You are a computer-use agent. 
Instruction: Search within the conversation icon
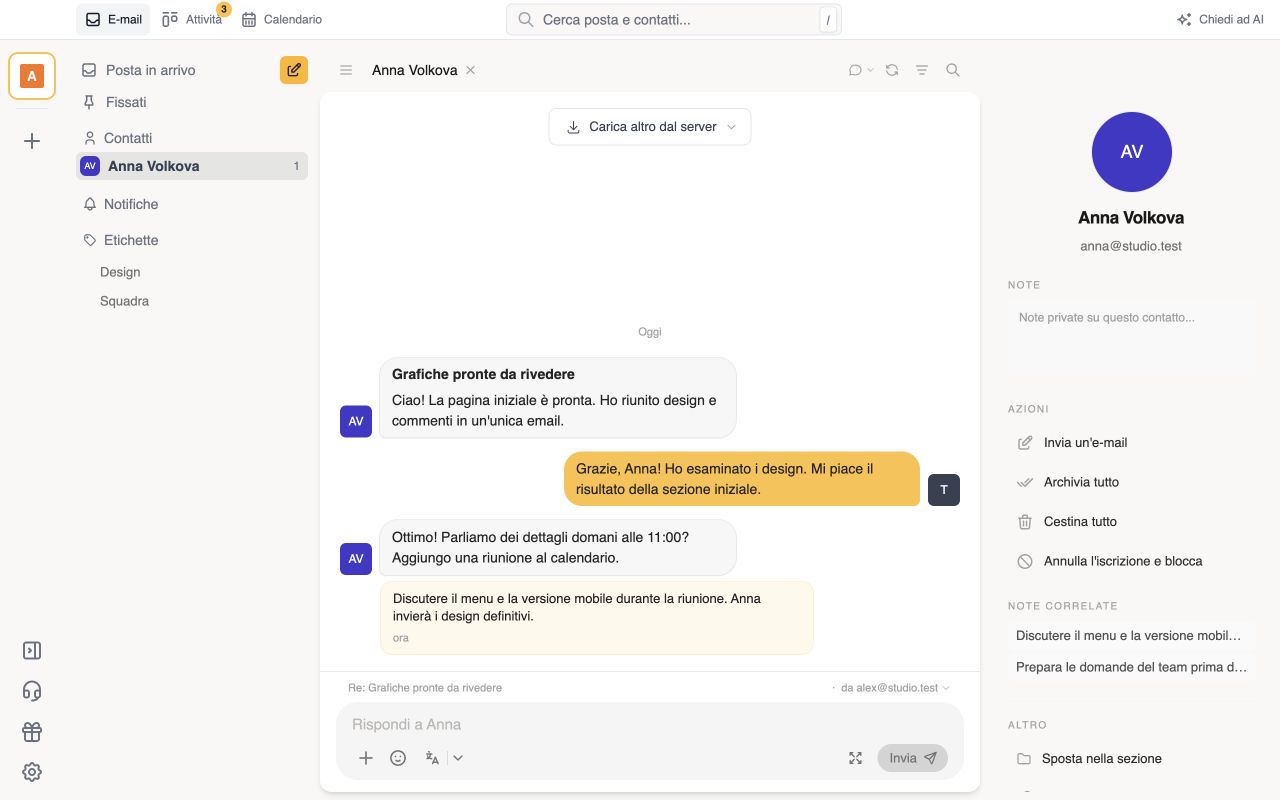click(953, 70)
